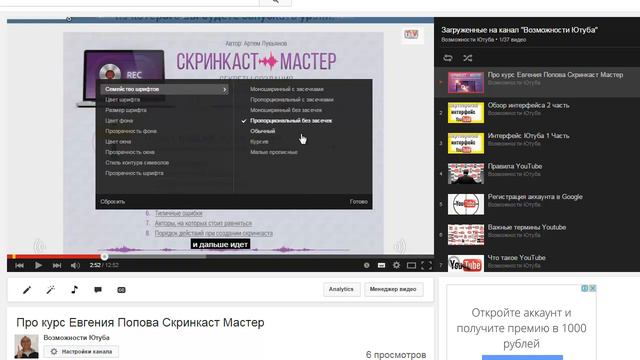Viewport: 640px width, 360px height.
Task: Enter fullscreen mode
Action: click(426, 265)
